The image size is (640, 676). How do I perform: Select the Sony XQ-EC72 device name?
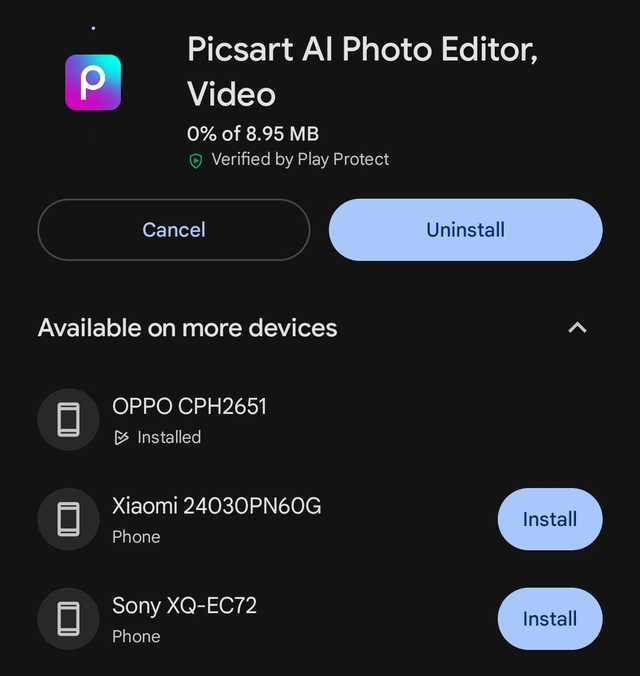[x=185, y=605]
